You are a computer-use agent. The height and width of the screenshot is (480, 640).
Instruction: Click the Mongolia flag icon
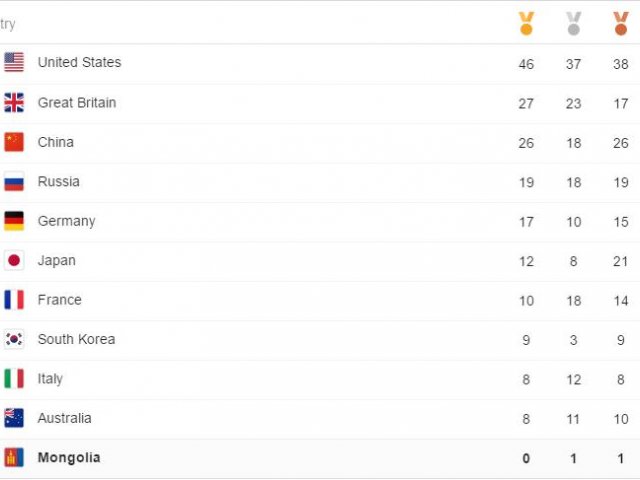14,457
